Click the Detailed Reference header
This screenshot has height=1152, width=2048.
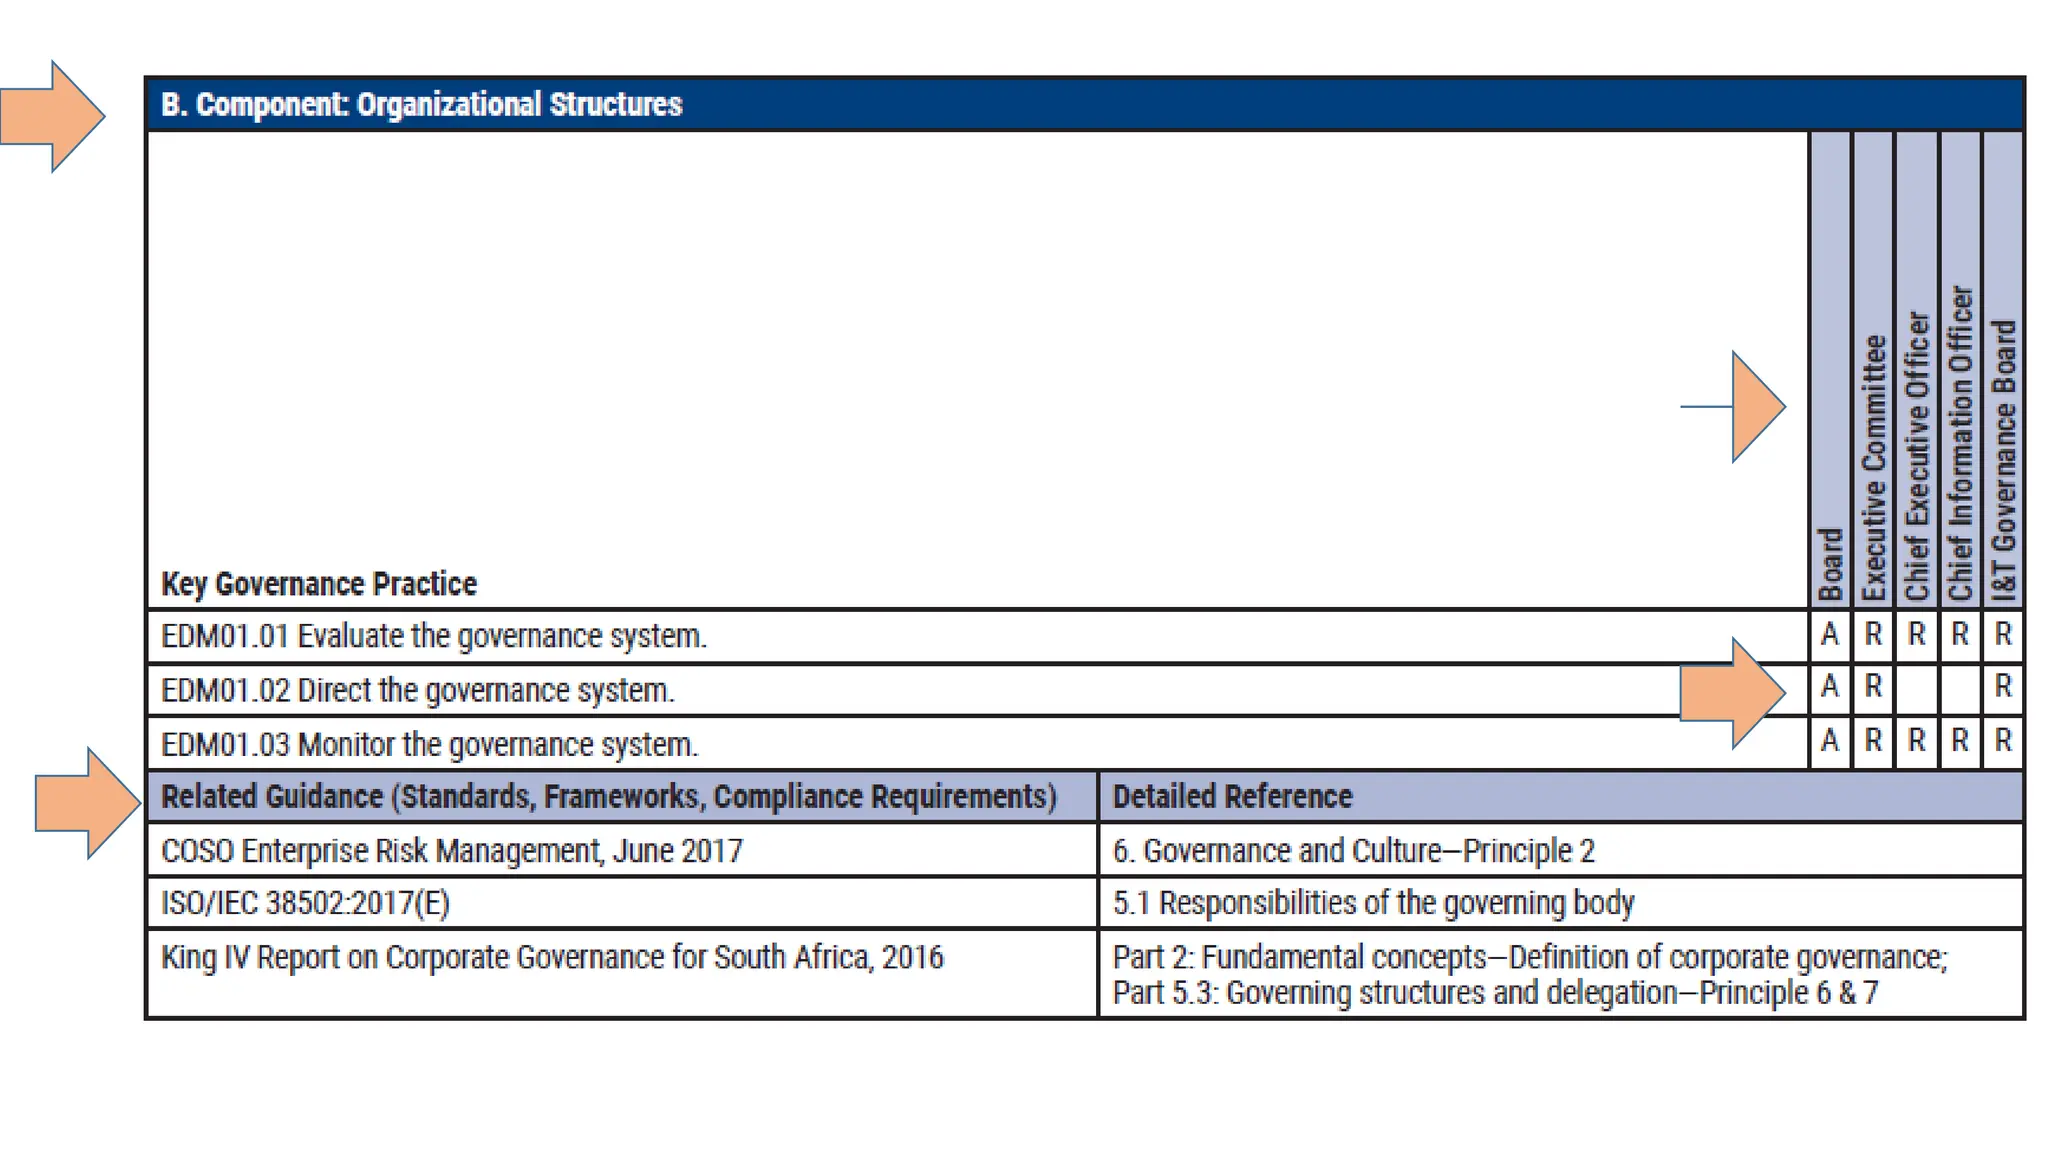tap(1232, 797)
